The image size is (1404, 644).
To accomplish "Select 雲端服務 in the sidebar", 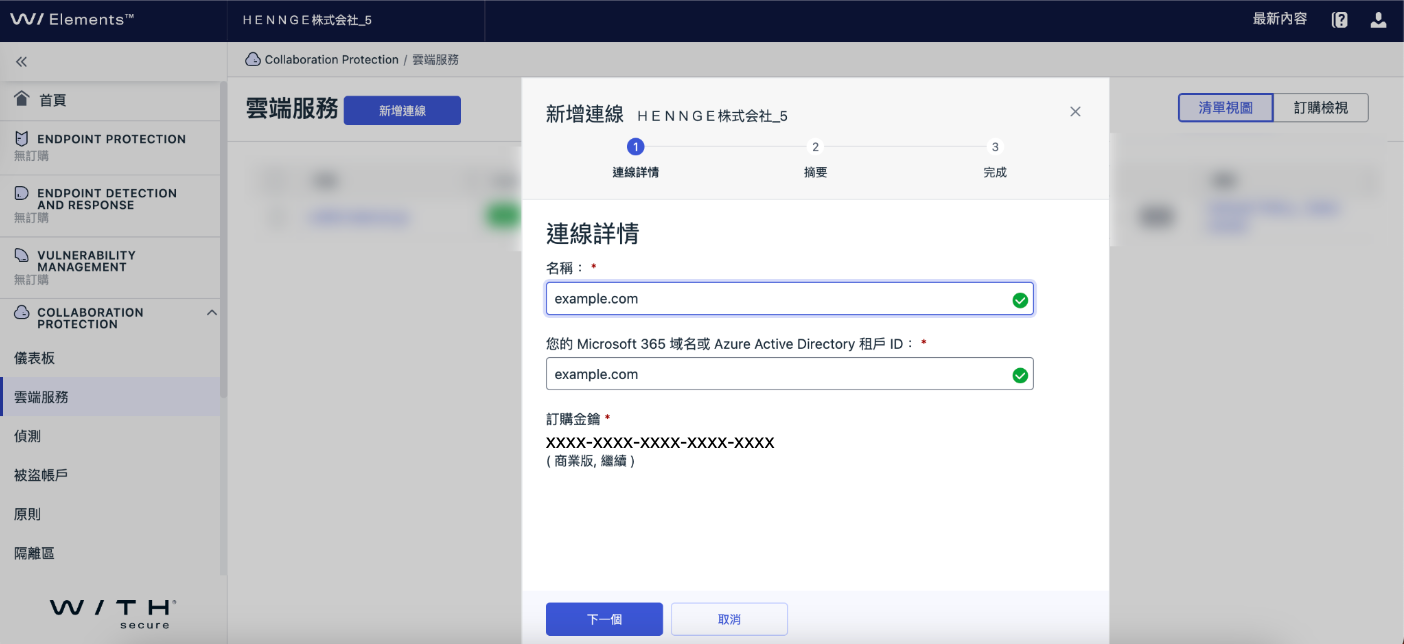I will coord(110,397).
